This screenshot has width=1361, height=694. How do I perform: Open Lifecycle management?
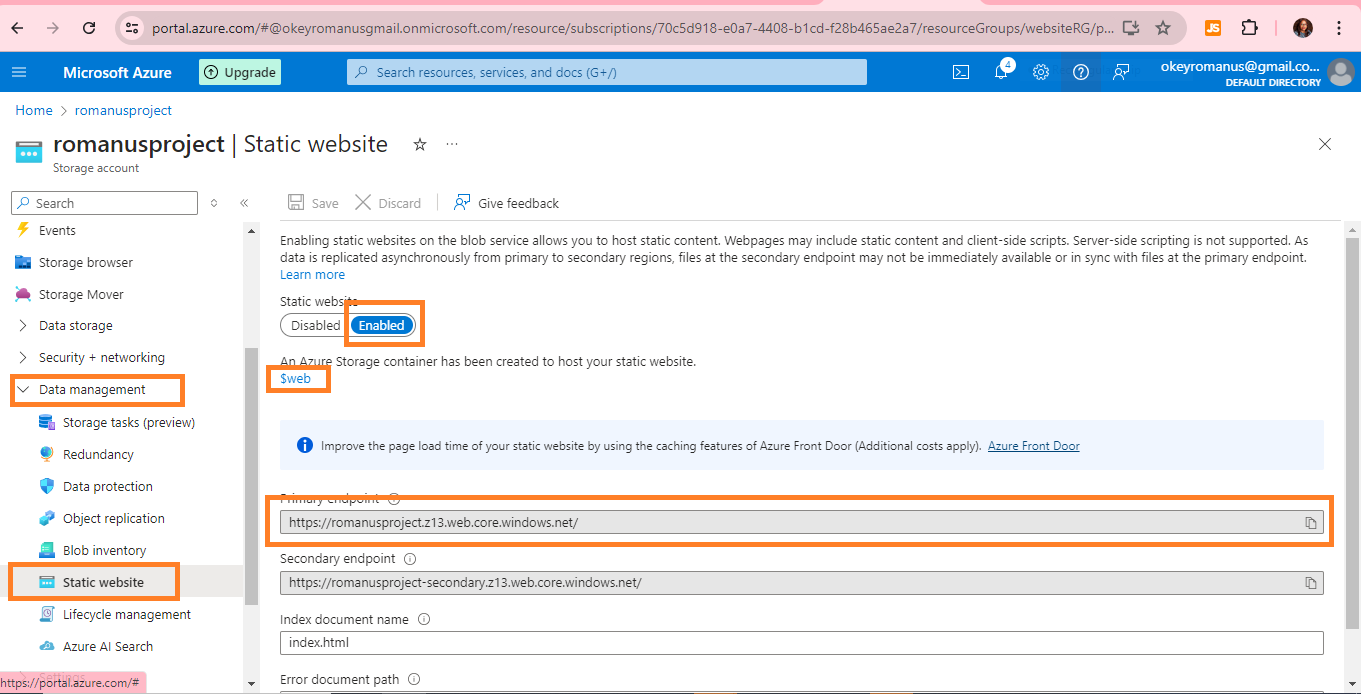(x=127, y=614)
